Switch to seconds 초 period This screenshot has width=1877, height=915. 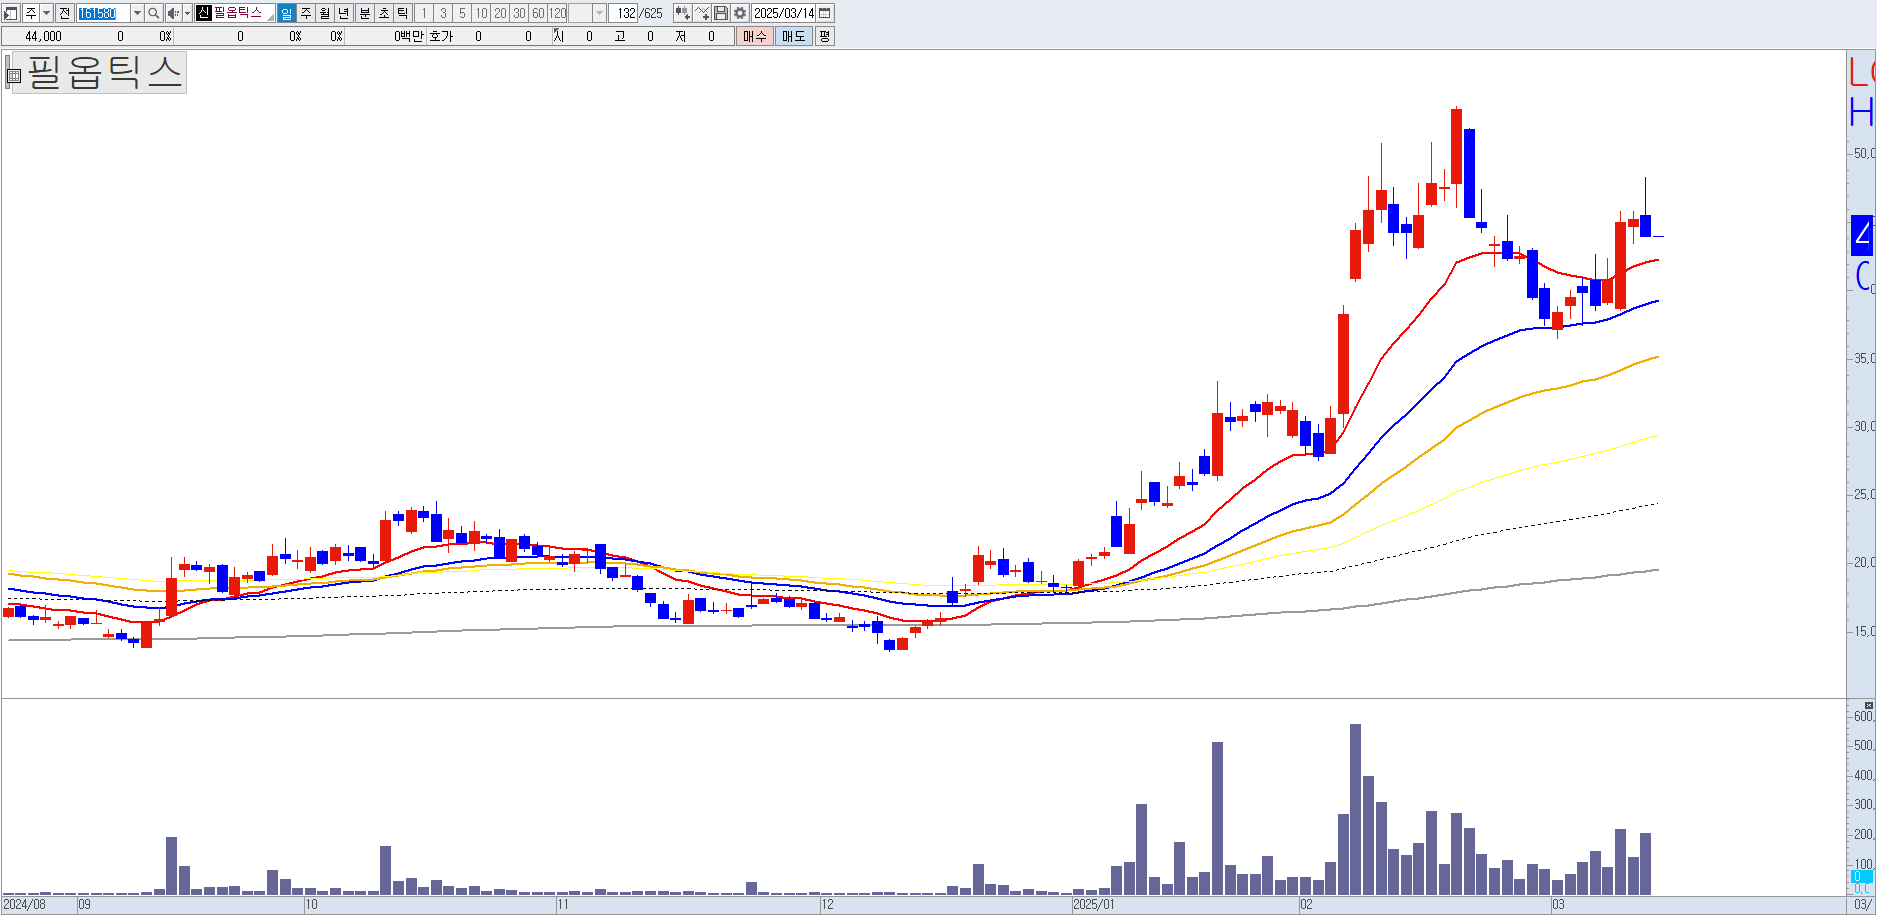click(x=384, y=13)
